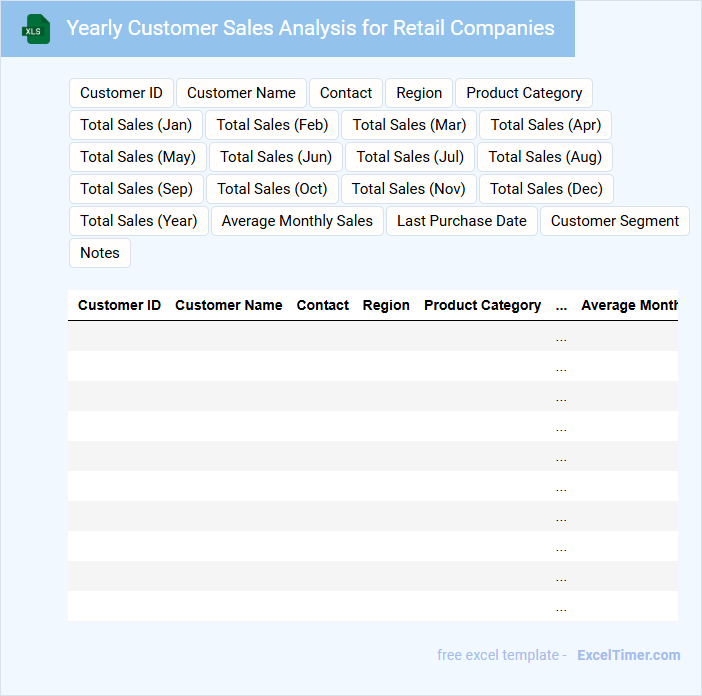This screenshot has width=702, height=696.
Task: Click the Notes tag
Action: click(x=99, y=253)
